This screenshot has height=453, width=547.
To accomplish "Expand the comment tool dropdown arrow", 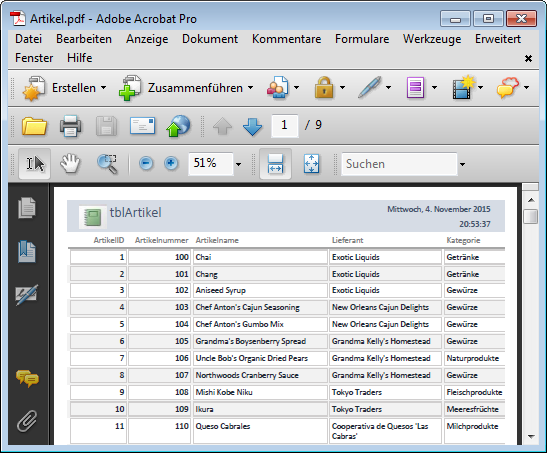I will pos(526,88).
